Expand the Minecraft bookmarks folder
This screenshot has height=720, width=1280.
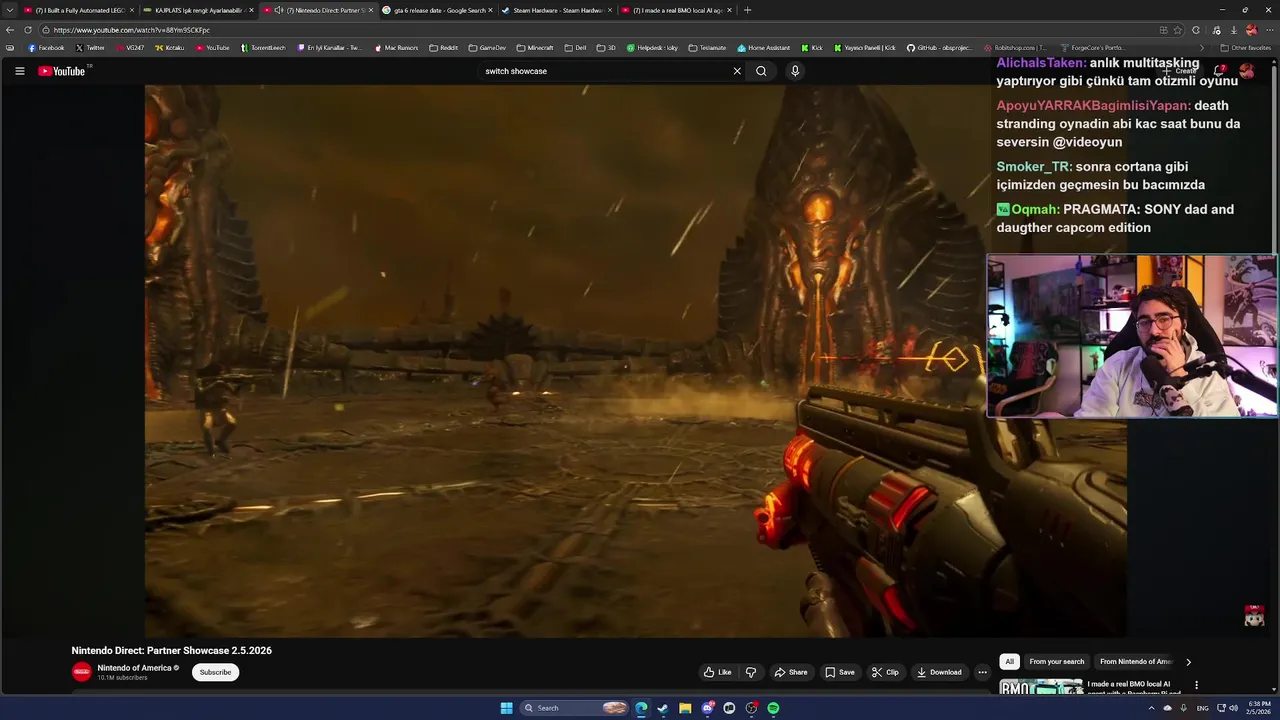click(x=535, y=48)
